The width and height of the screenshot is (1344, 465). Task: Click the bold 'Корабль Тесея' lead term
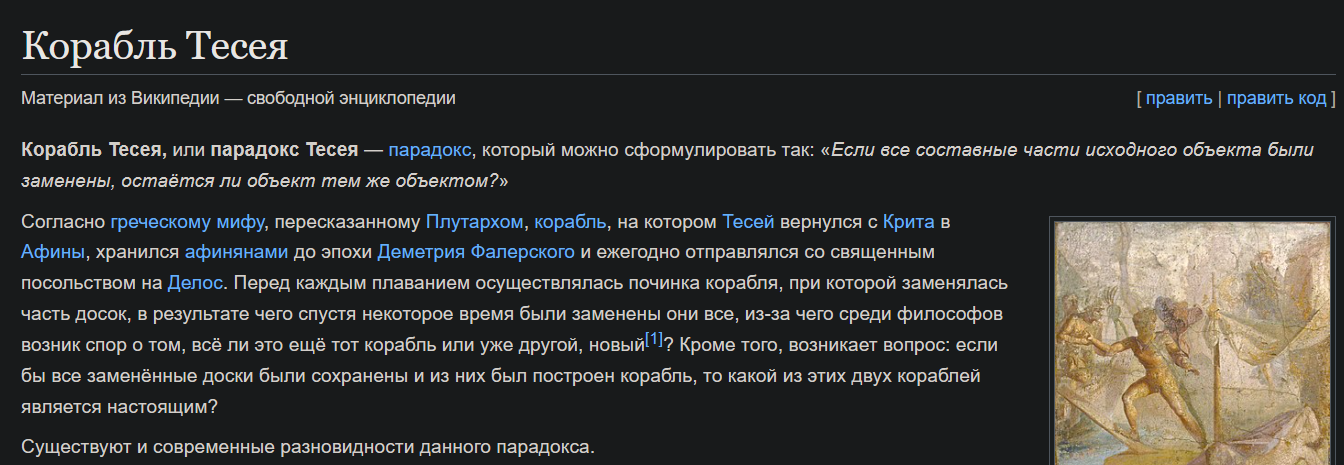pos(94,151)
